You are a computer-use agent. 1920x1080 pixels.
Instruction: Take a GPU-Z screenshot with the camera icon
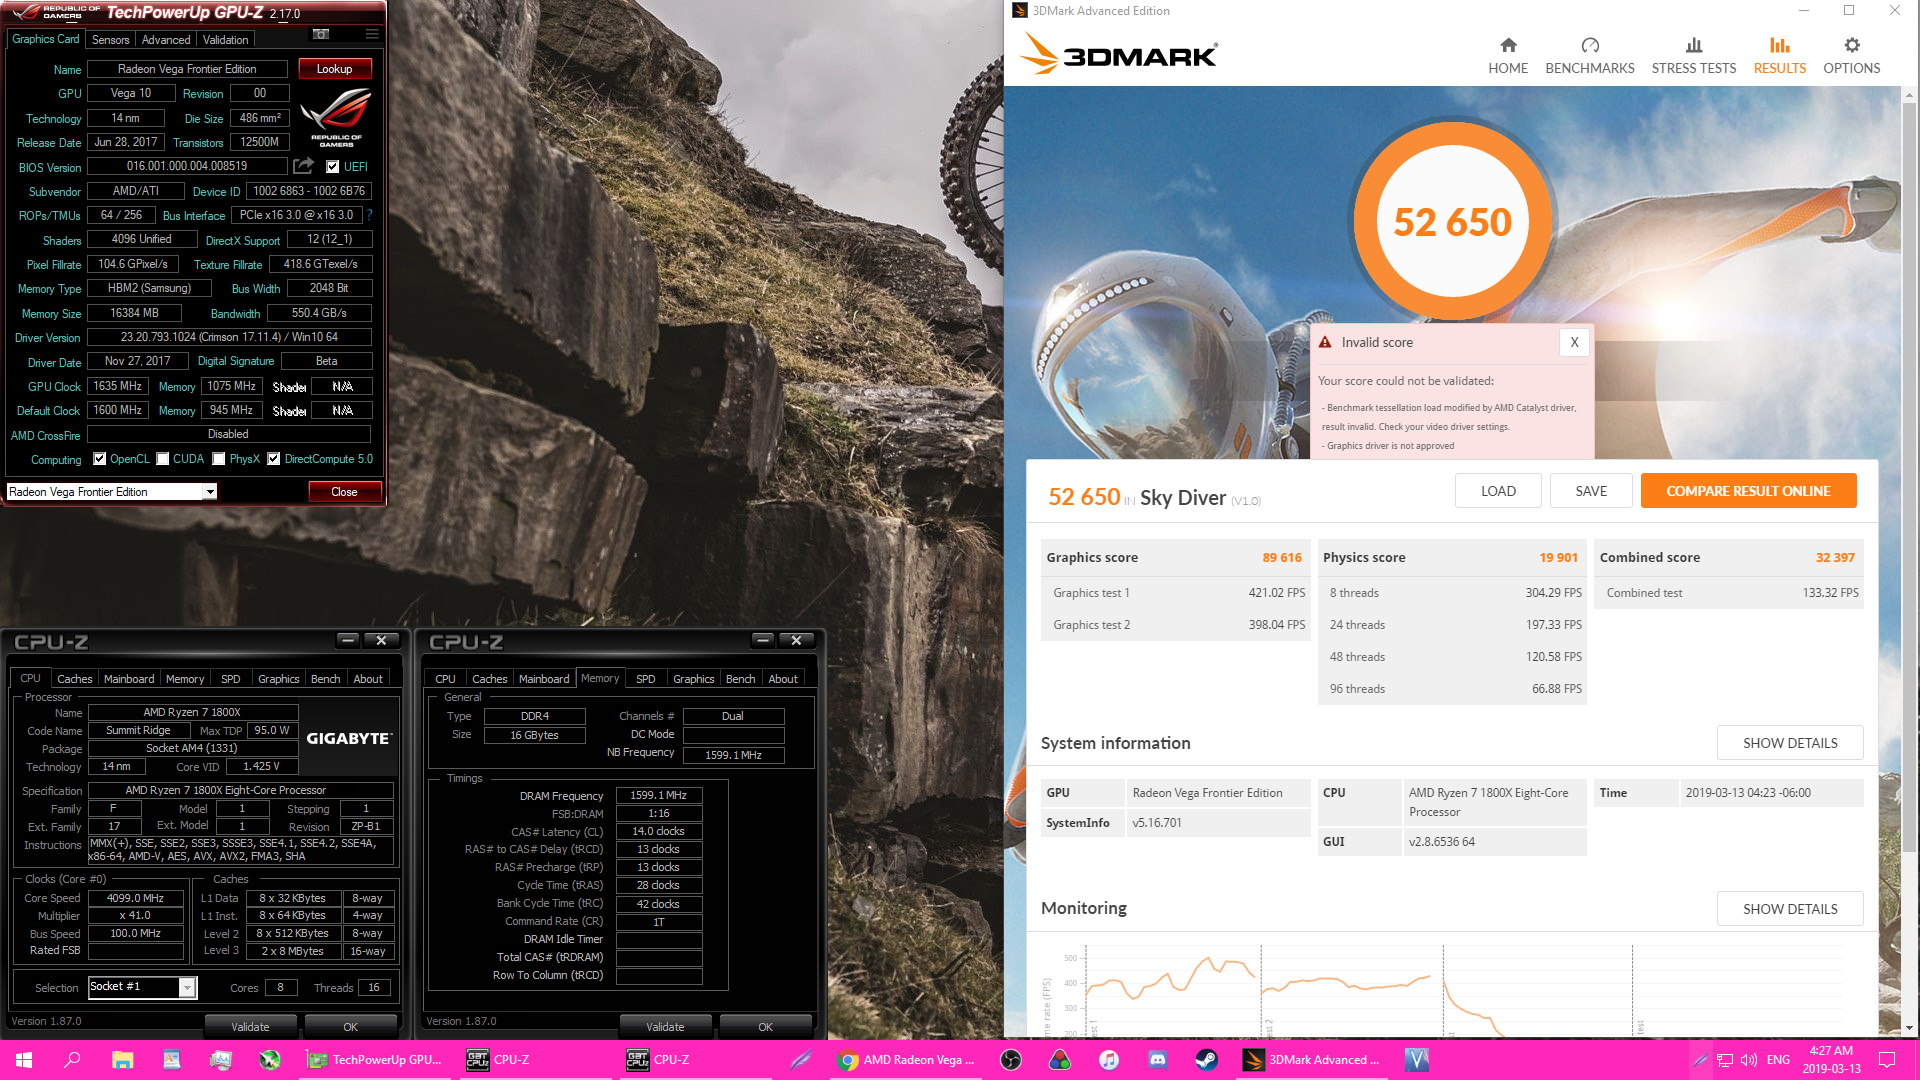(x=321, y=34)
